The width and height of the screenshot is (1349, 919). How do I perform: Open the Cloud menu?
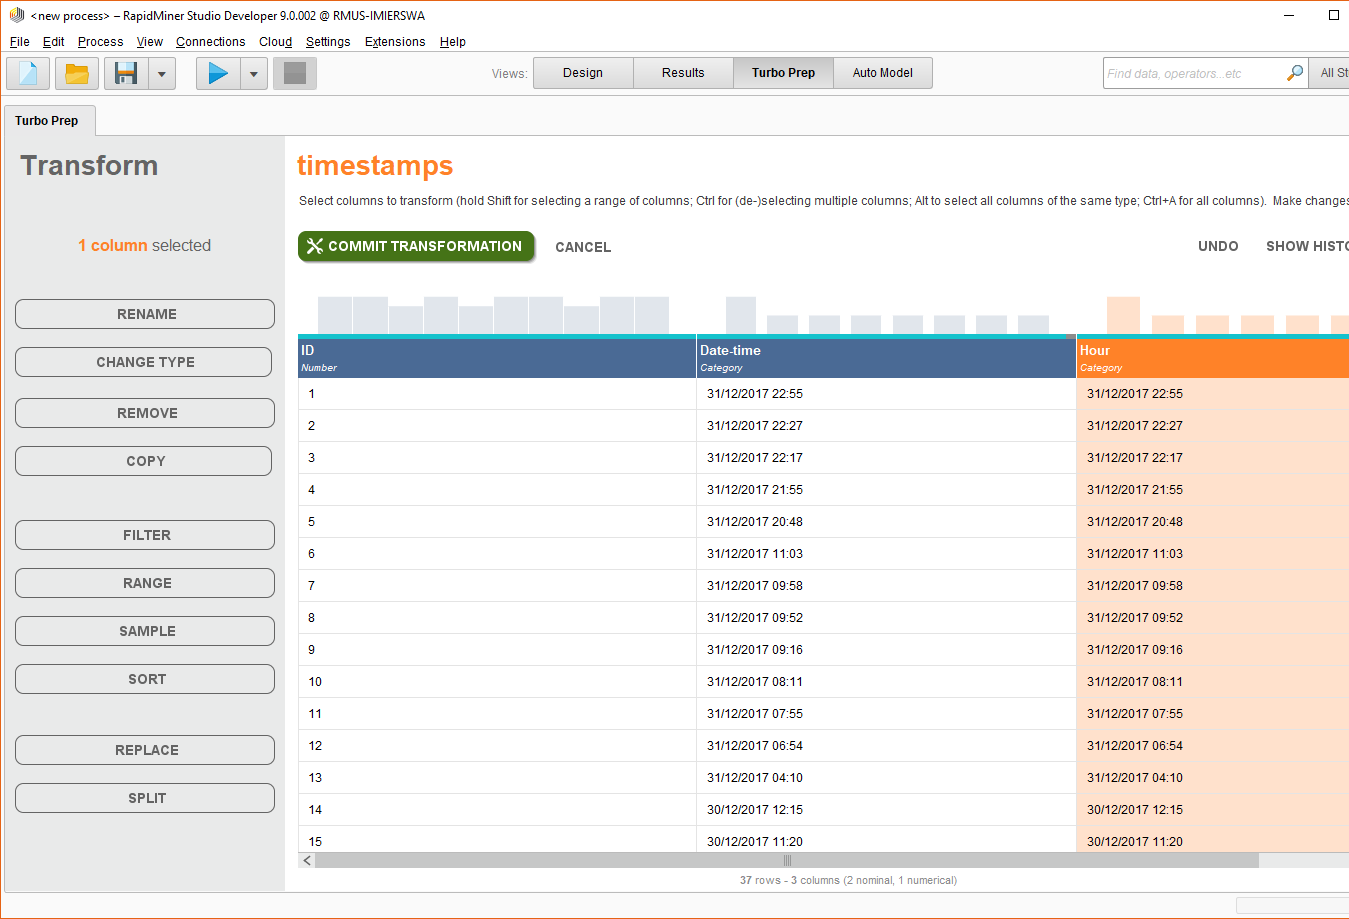pyautogui.click(x=276, y=42)
